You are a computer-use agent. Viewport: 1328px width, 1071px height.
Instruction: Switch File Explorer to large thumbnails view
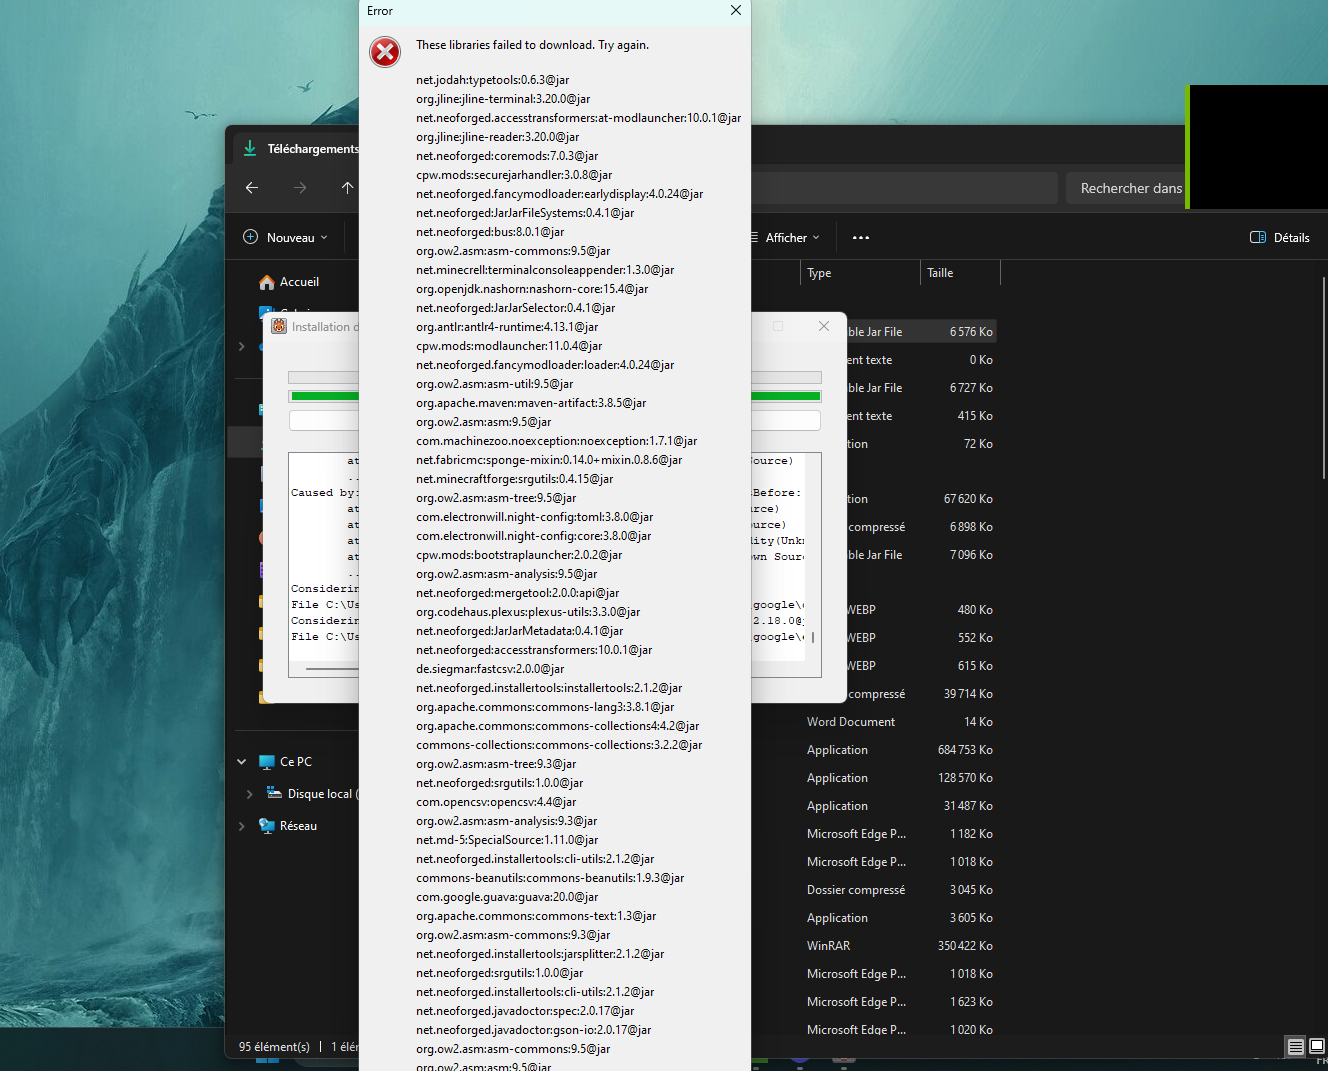[1317, 1046]
